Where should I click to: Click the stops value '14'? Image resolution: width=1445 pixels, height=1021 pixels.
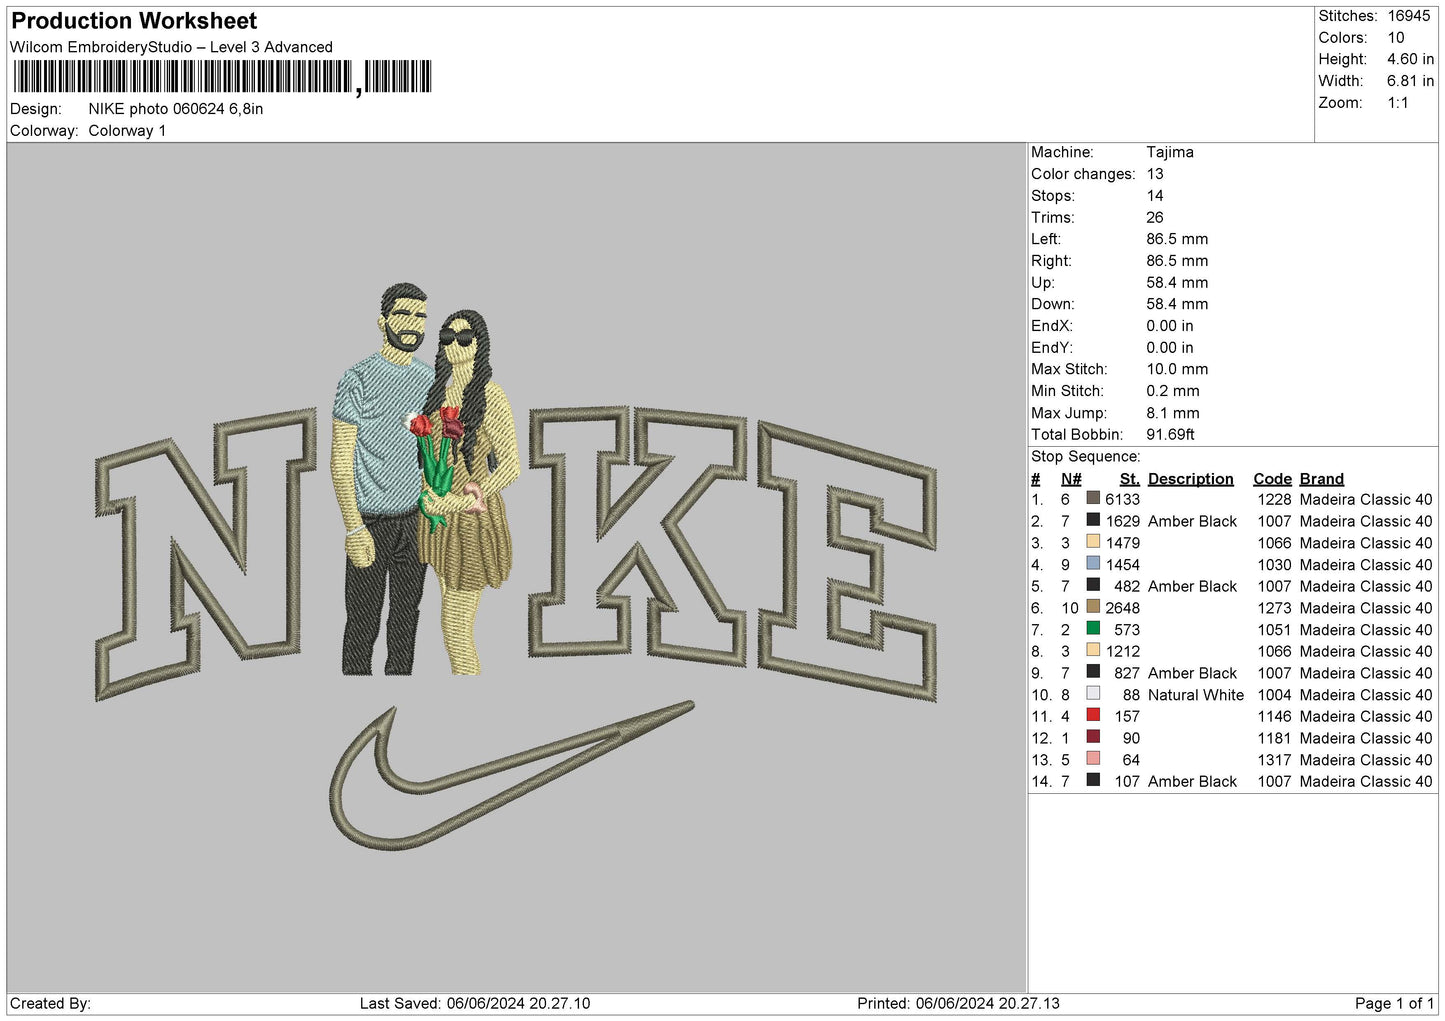[1155, 196]
